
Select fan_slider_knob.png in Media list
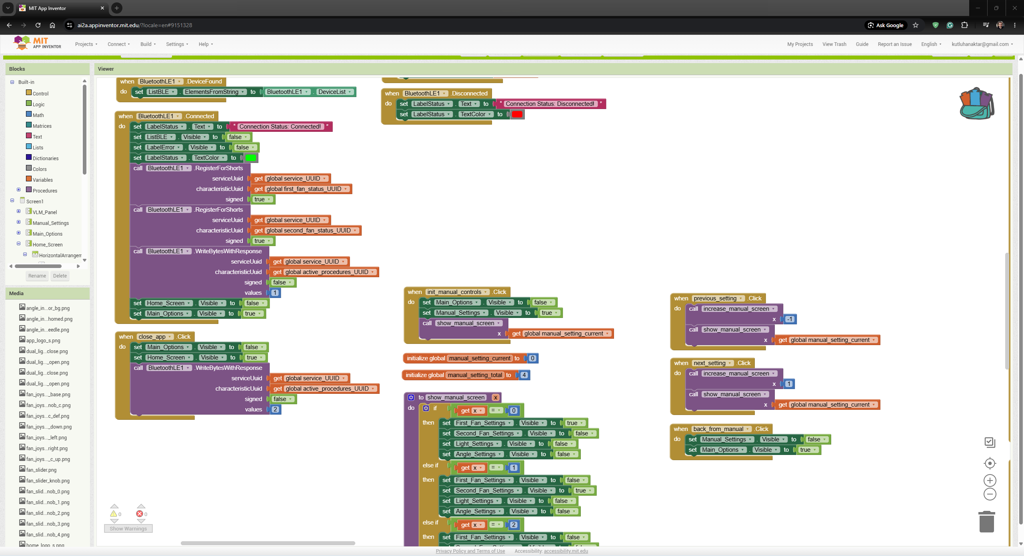tap(47, 480)
